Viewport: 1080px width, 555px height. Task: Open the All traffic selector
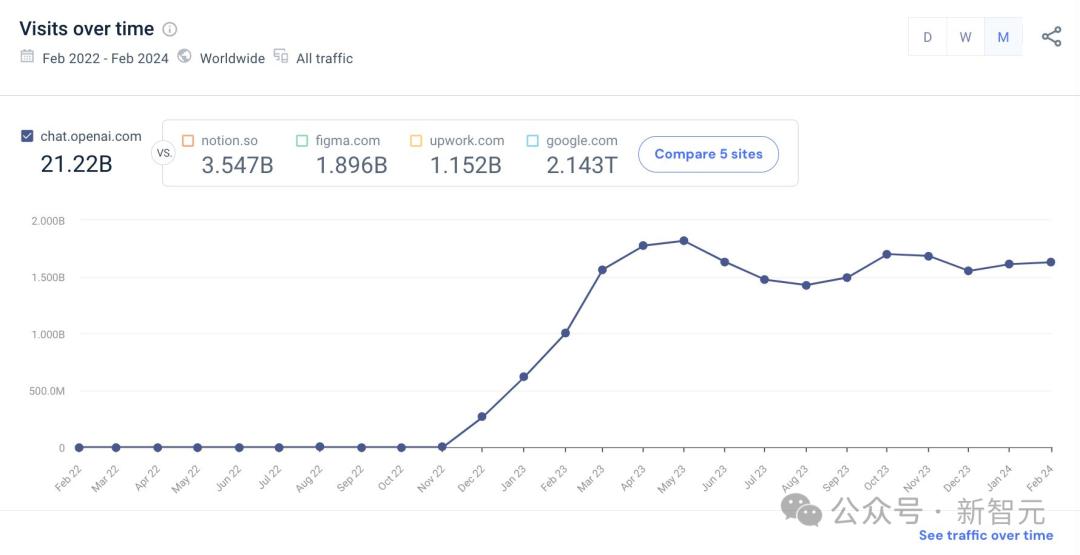click(324, 58)
